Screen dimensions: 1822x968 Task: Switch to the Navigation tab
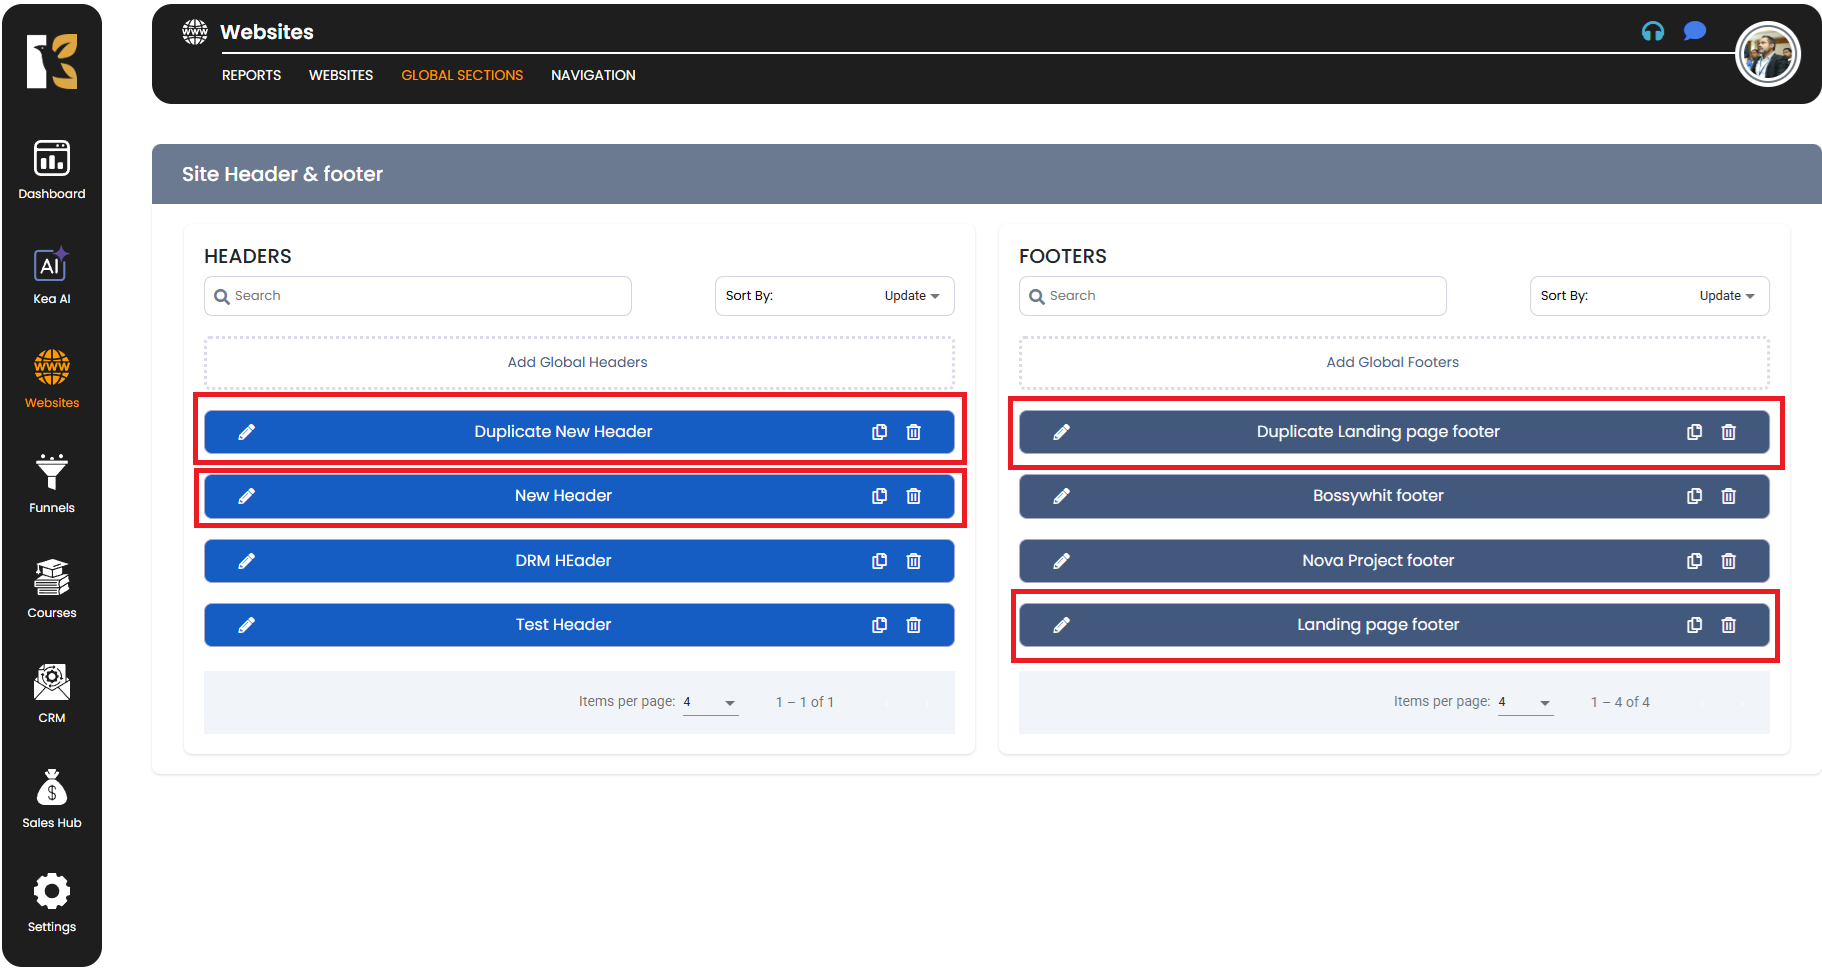coord(593,75)
